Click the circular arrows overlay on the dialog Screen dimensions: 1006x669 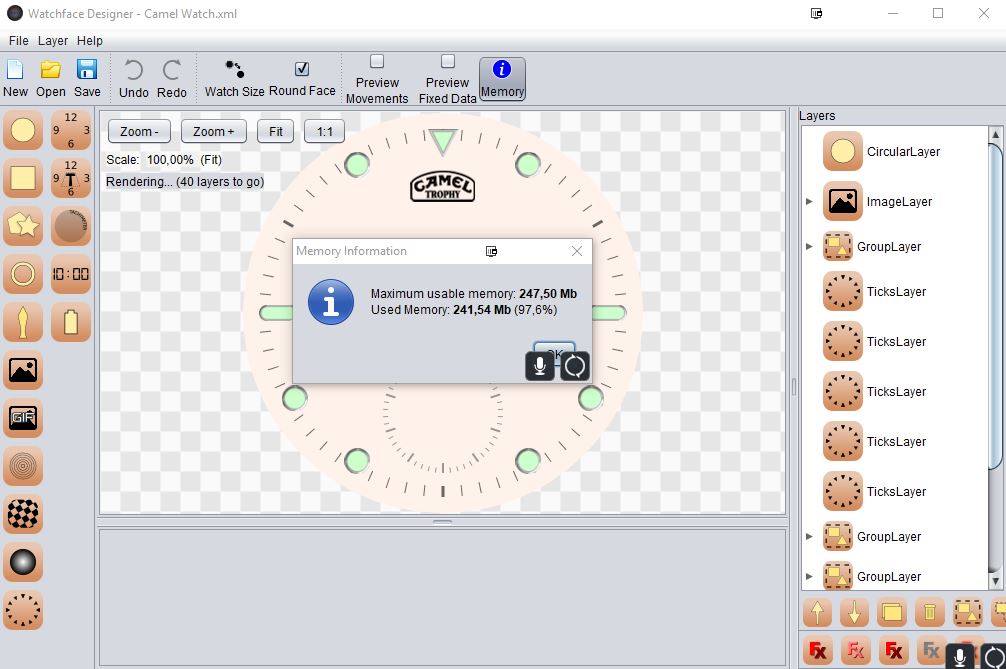(575, 366)
